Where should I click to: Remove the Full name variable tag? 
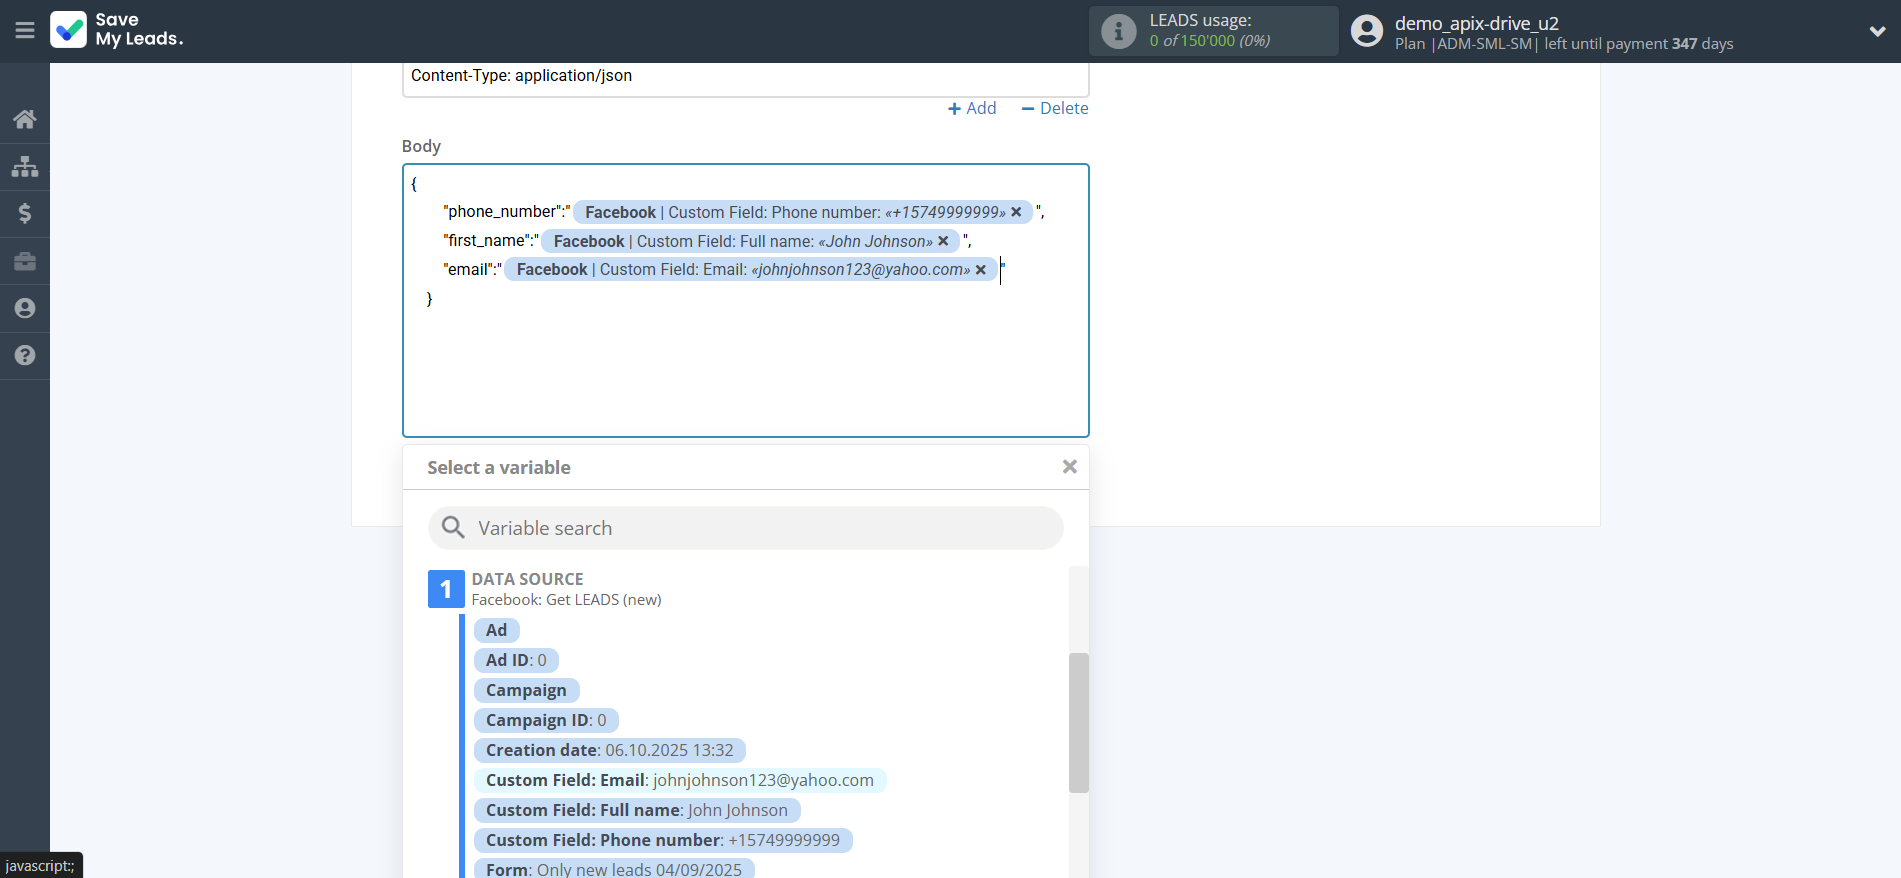click(x=943, y=241)
